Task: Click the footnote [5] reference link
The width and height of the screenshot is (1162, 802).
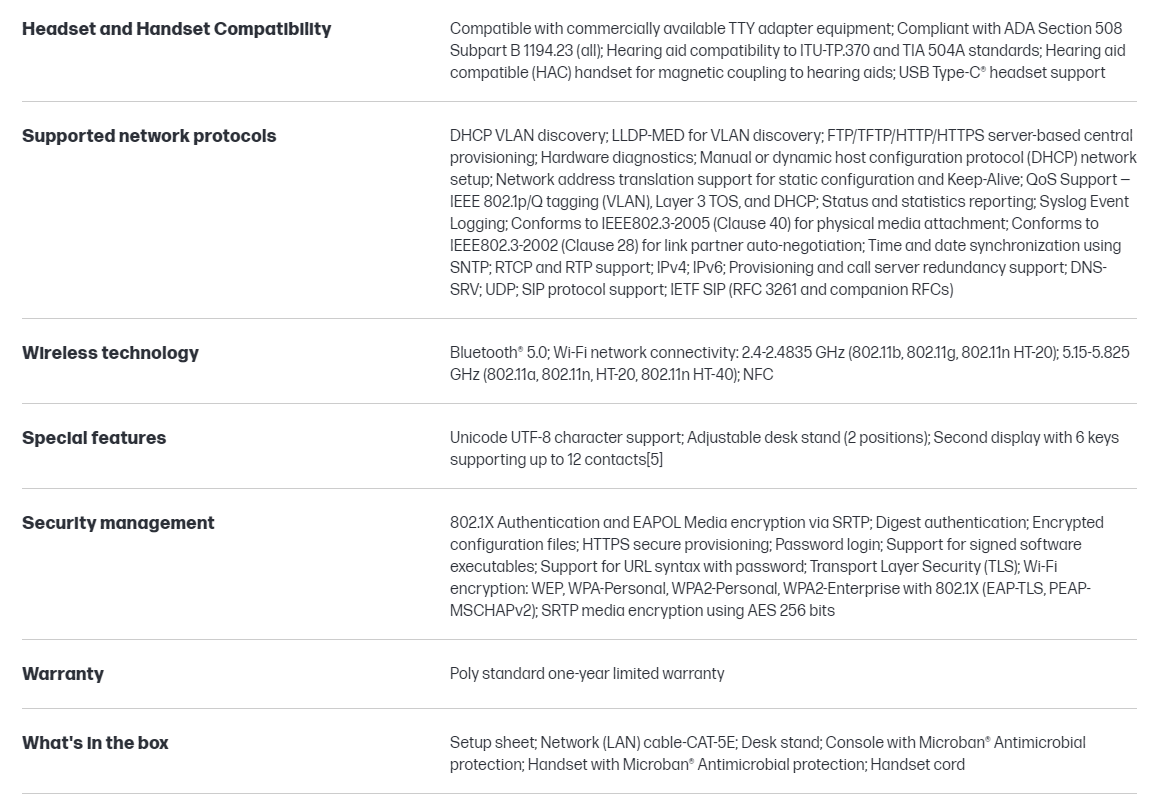Action: pyautogui.click(x=653, y=460)
